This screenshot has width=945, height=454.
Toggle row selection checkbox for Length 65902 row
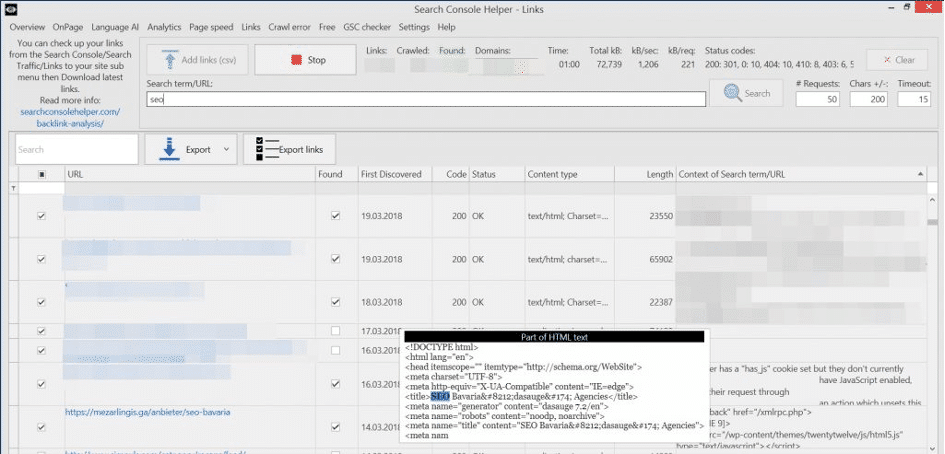pos(42,259)
